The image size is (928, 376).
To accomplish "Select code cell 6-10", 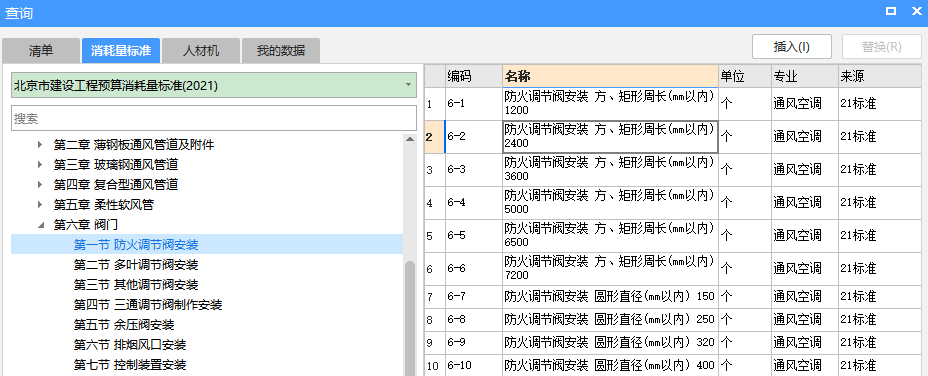I will click(473, 365).
